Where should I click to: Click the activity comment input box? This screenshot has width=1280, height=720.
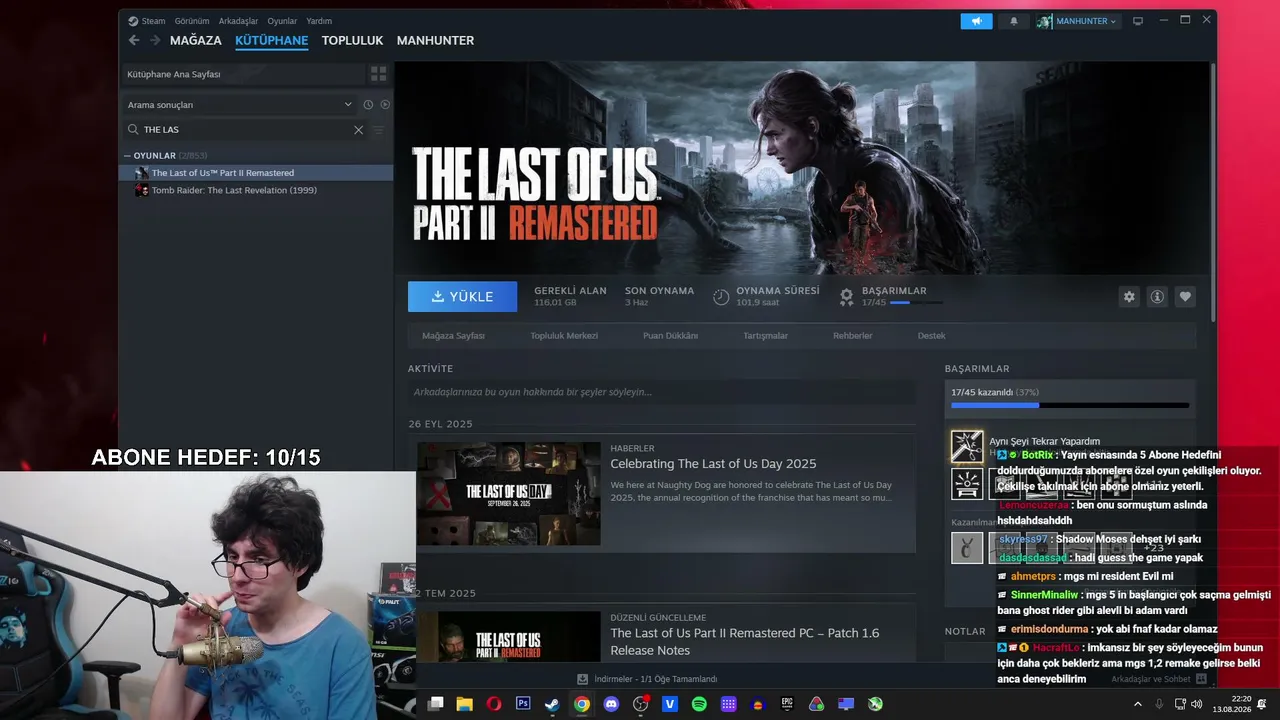661,392
